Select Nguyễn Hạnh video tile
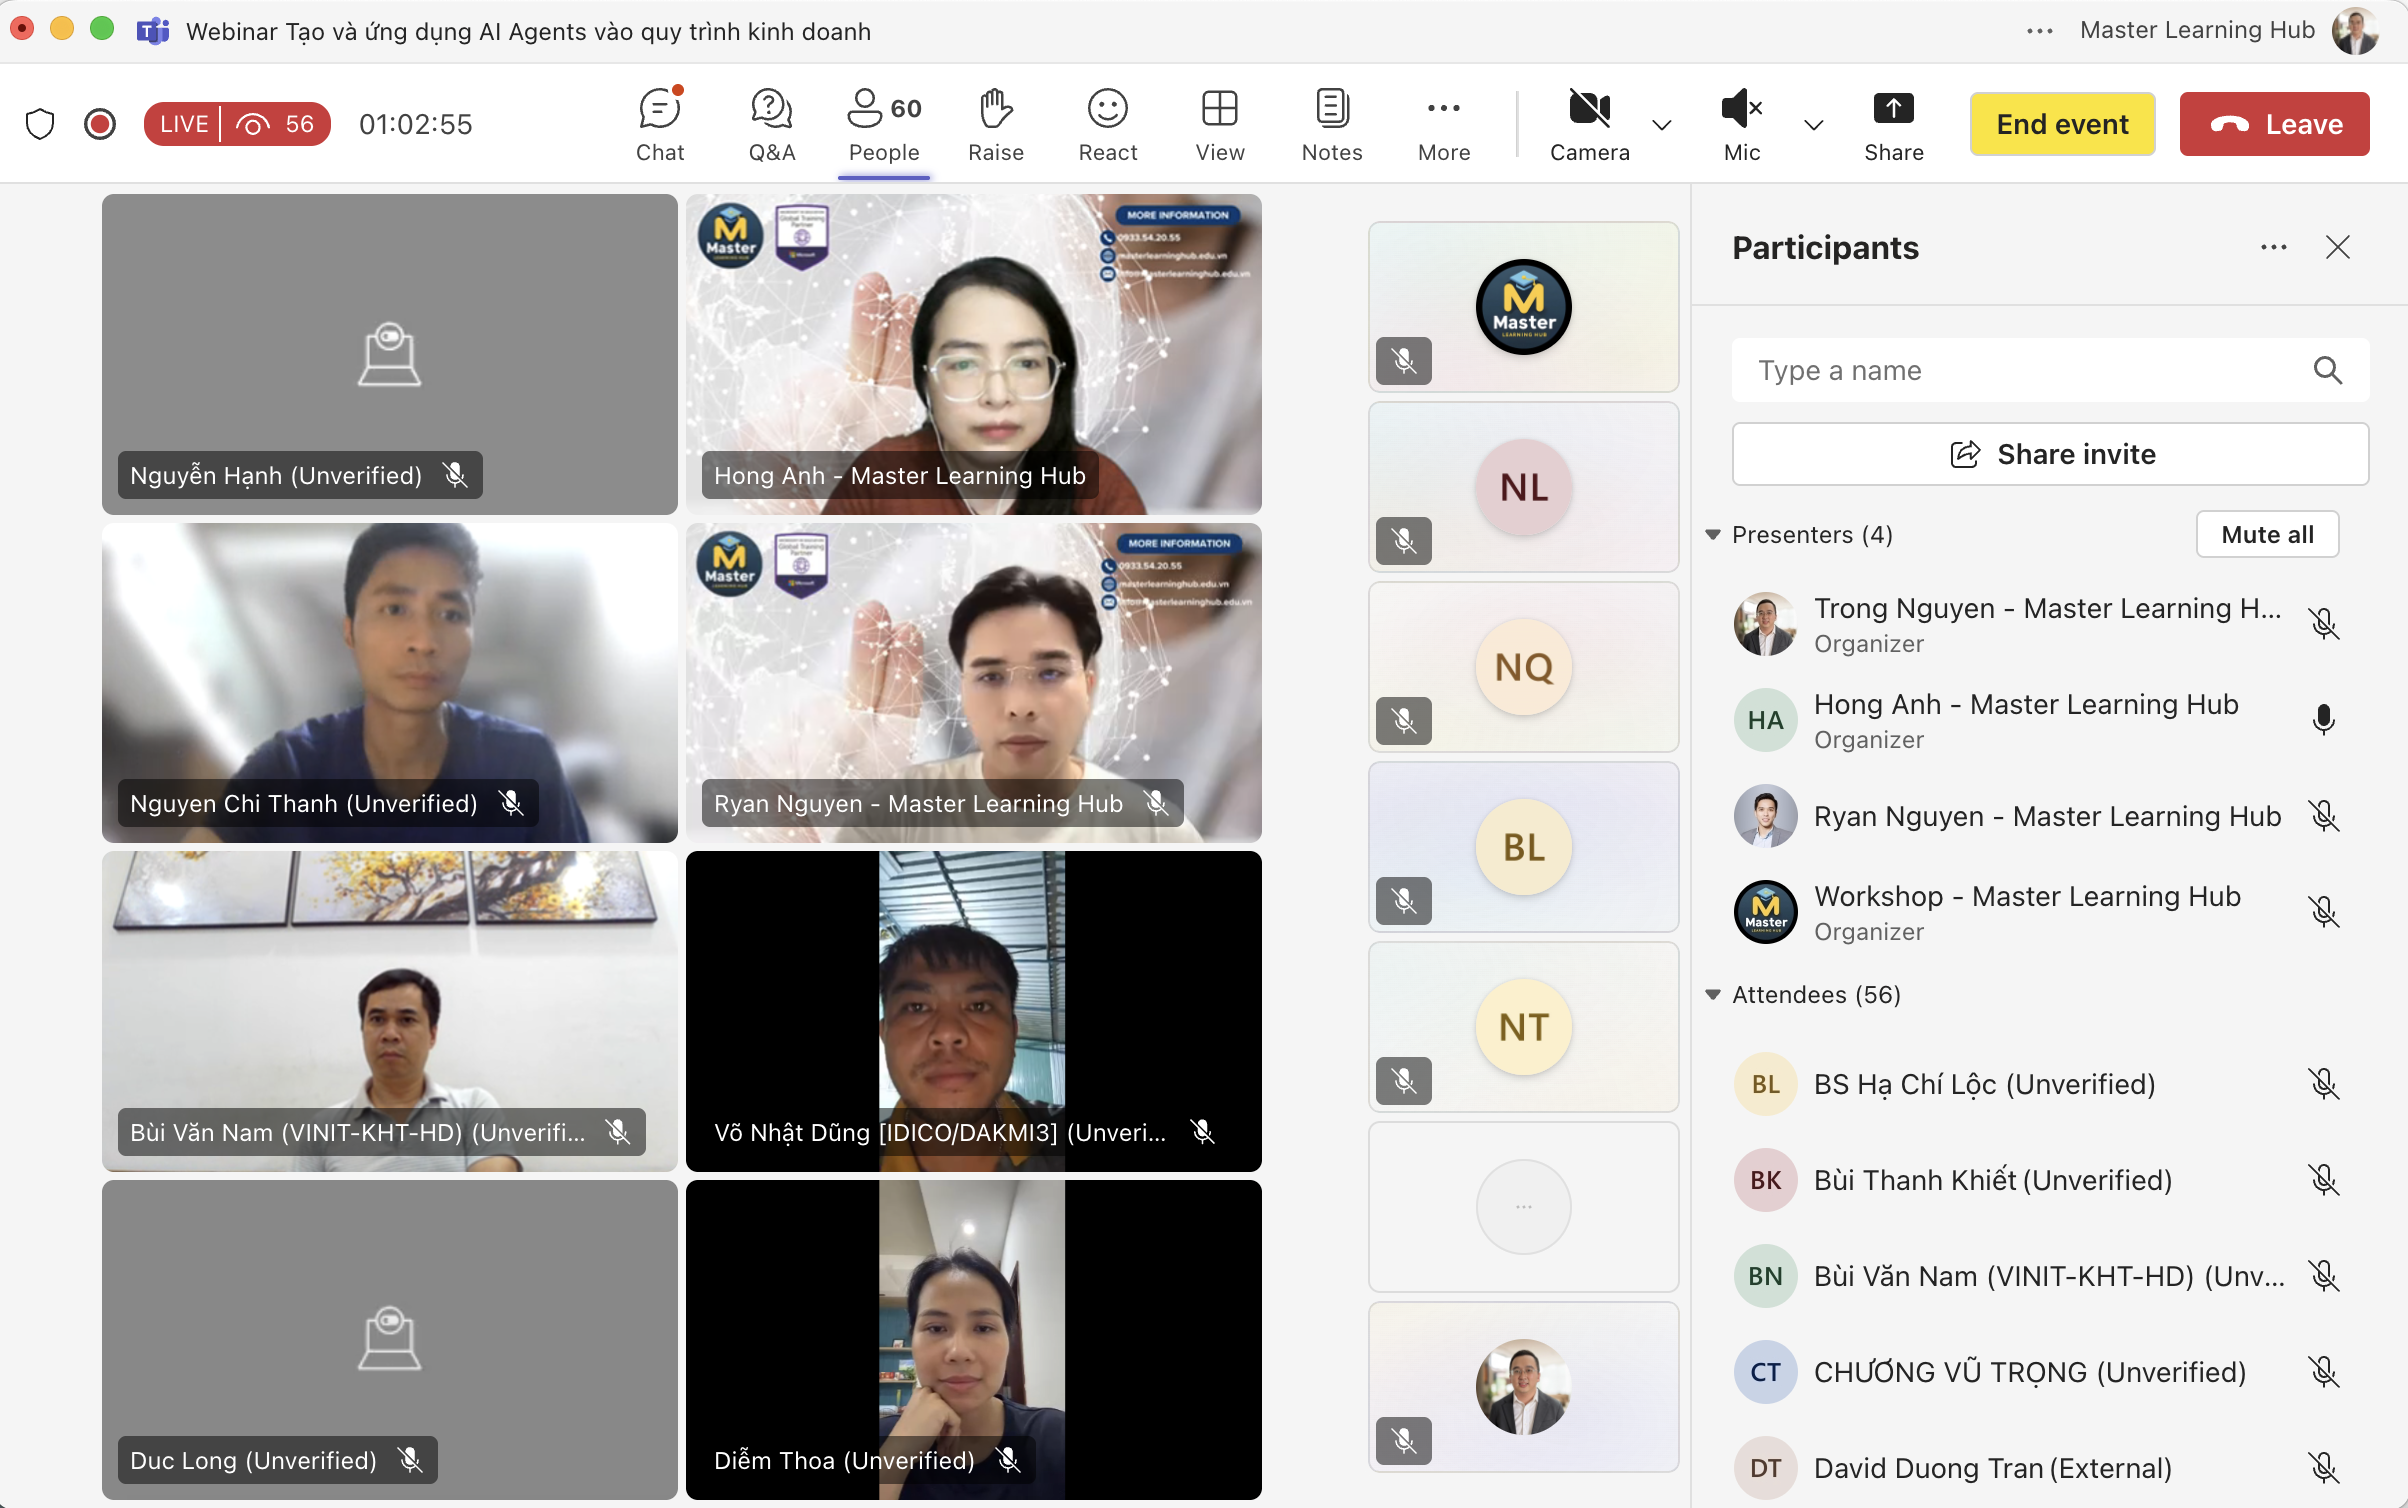 pos(390,354)
